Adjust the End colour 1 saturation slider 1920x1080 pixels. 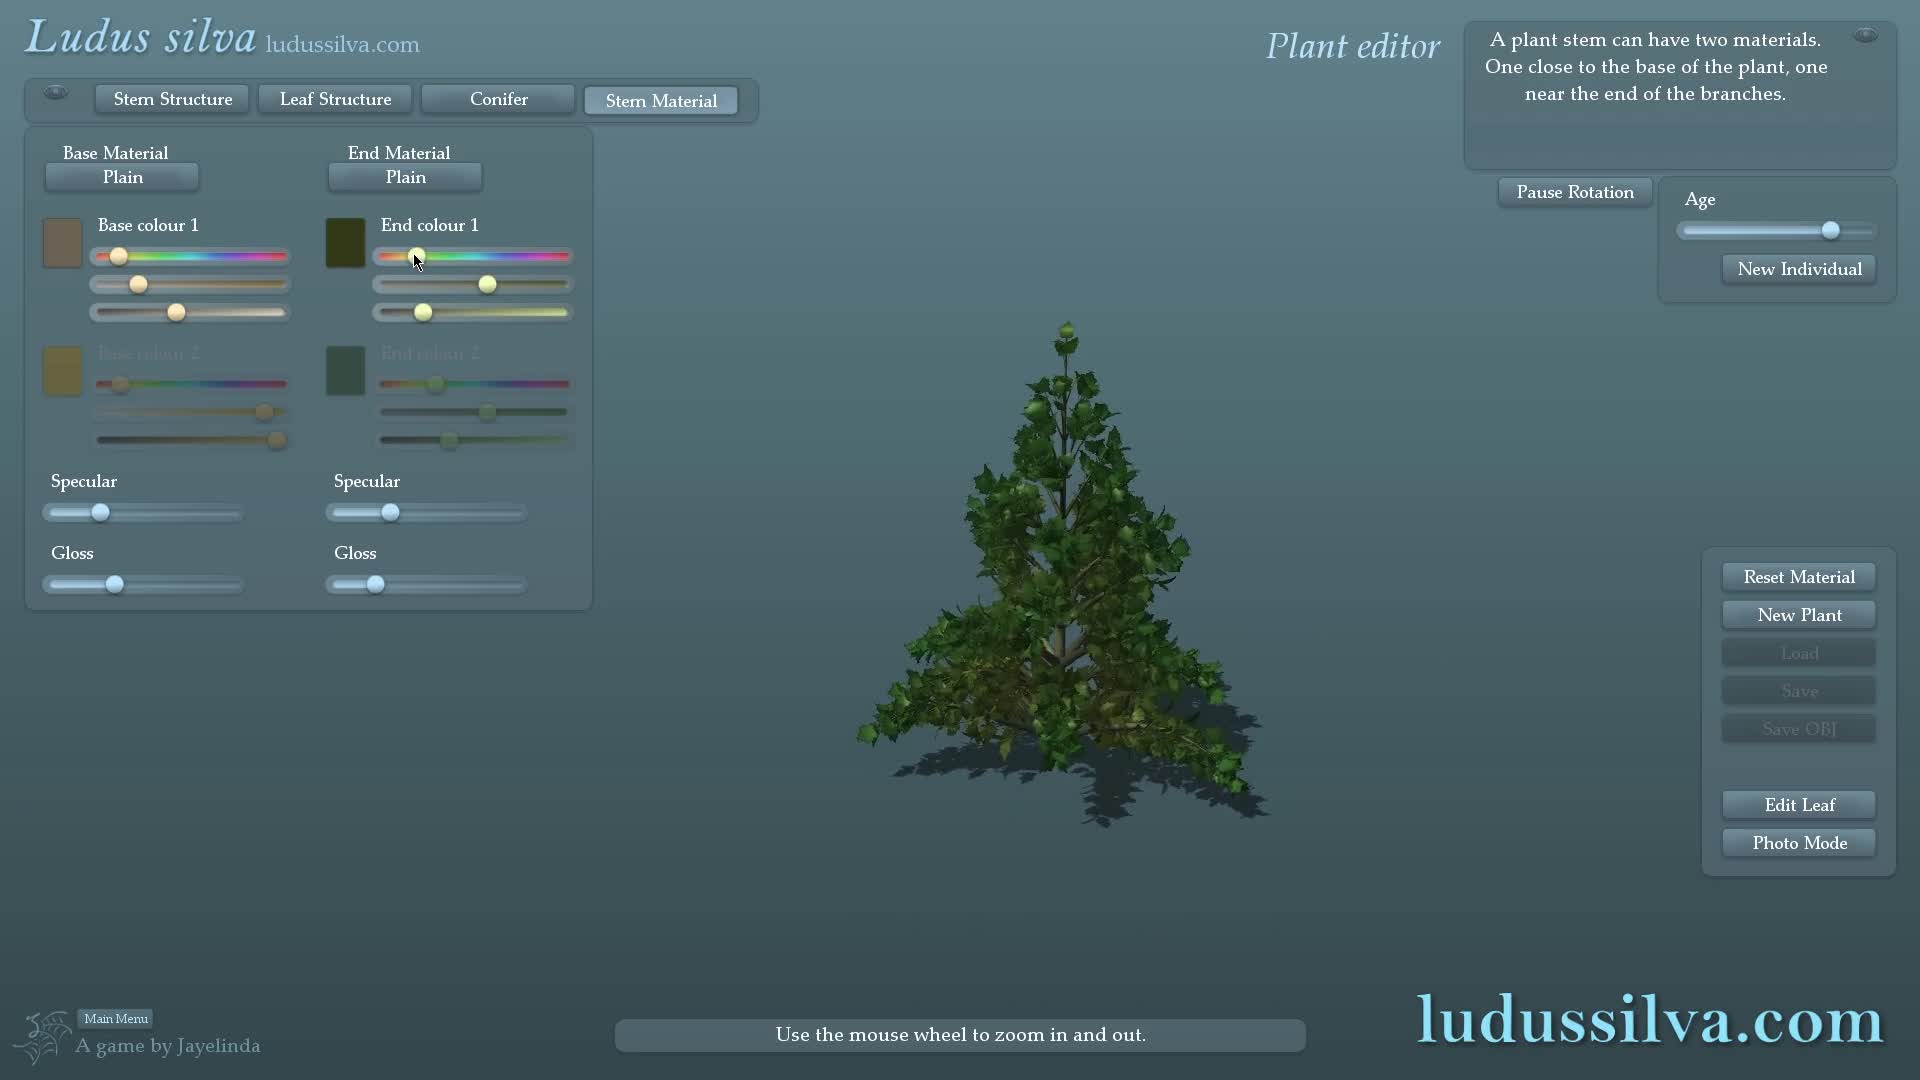tap(473, 285)
